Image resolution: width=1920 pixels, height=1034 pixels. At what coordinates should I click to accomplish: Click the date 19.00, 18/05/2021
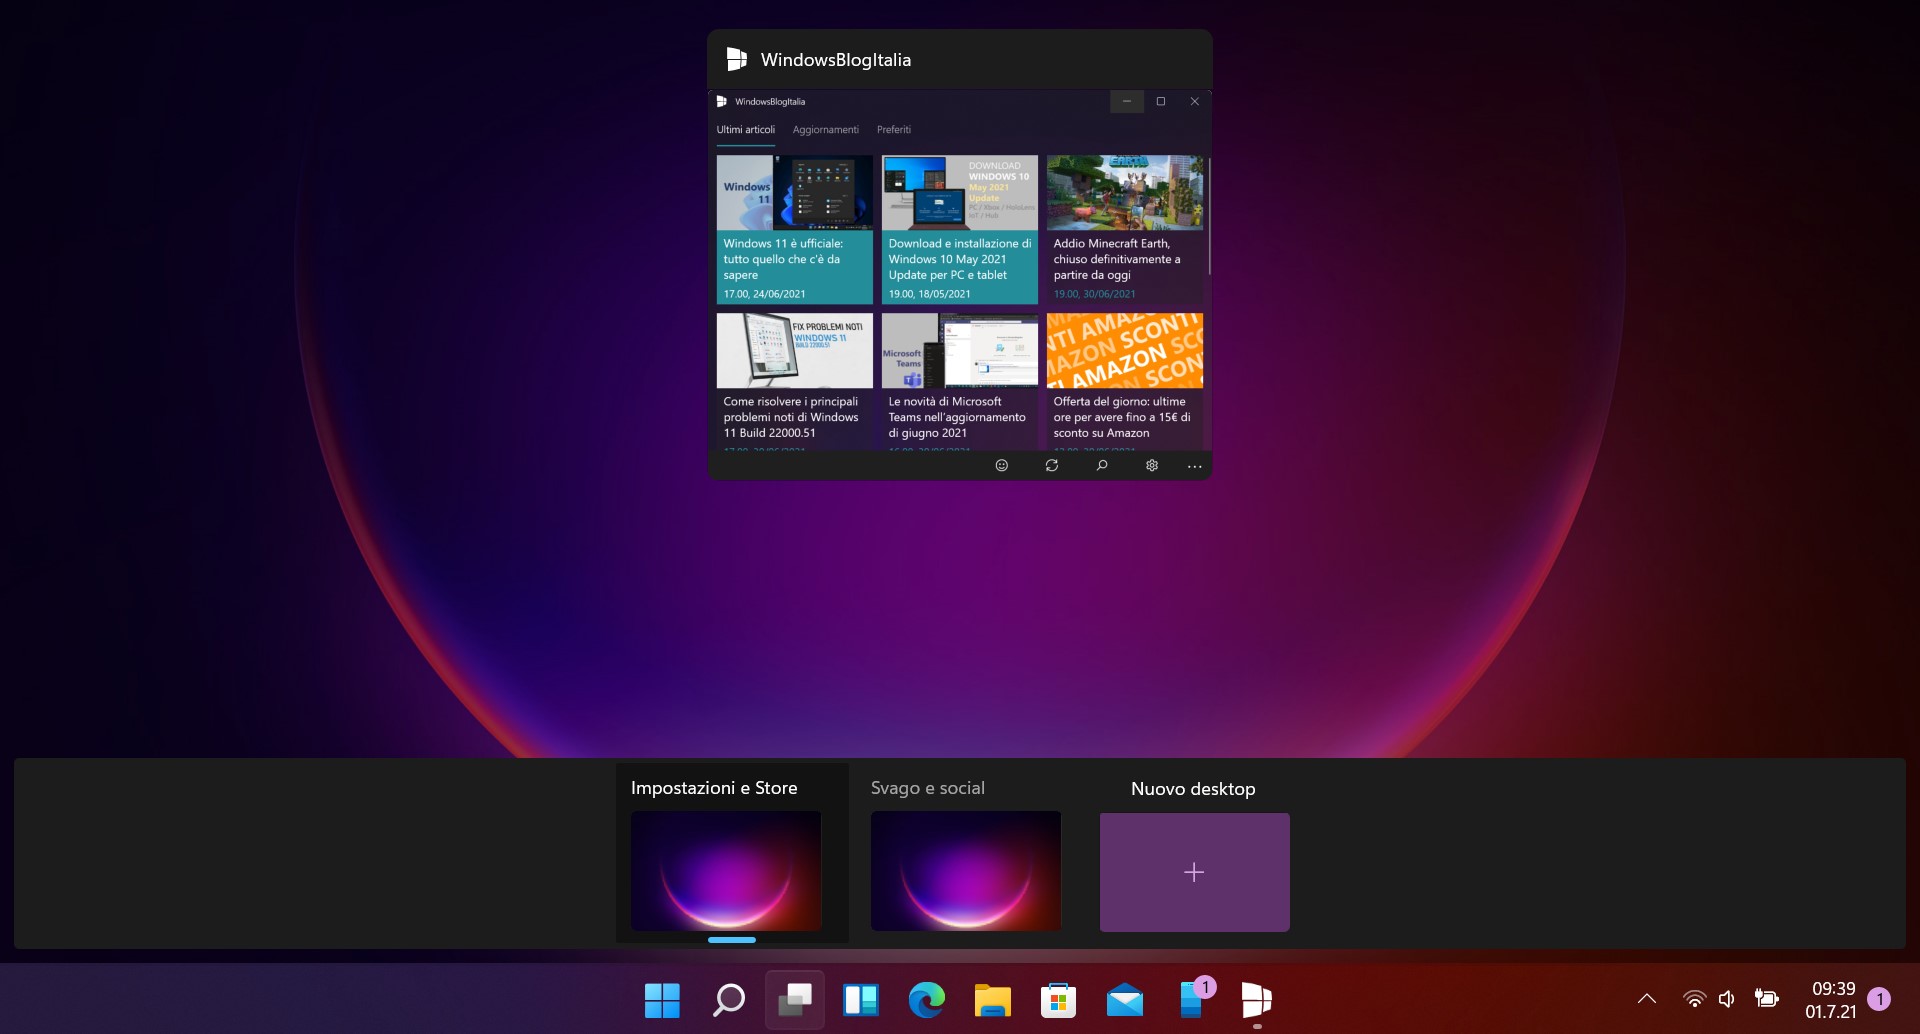[x=930, y=294]
